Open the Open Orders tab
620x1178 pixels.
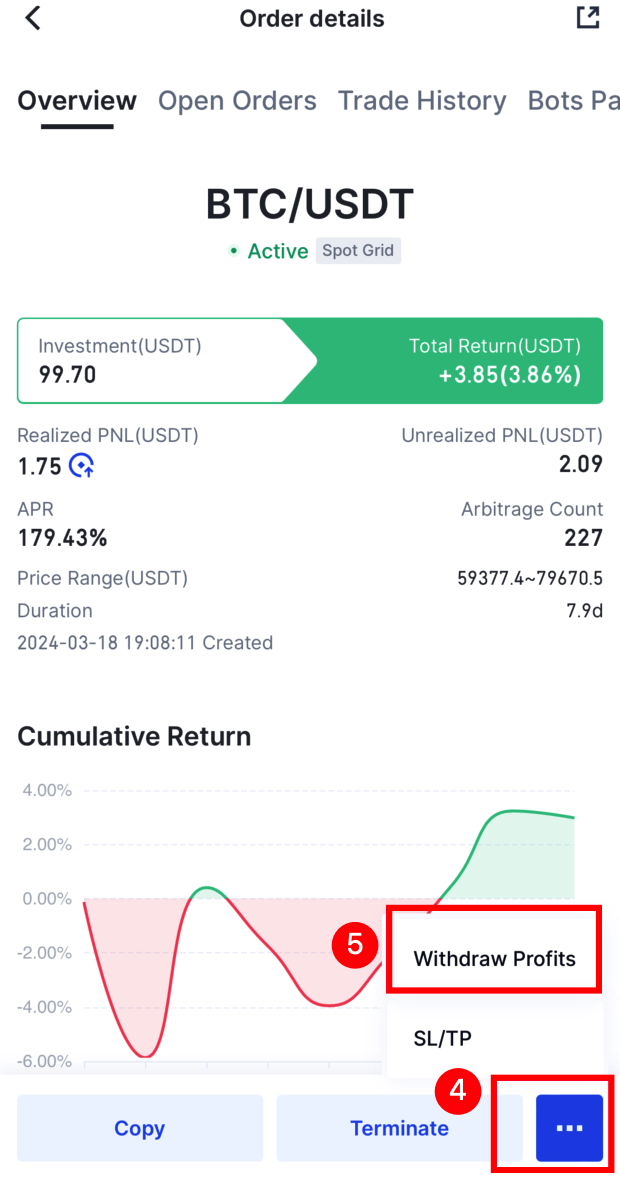(x=237, y=101)
